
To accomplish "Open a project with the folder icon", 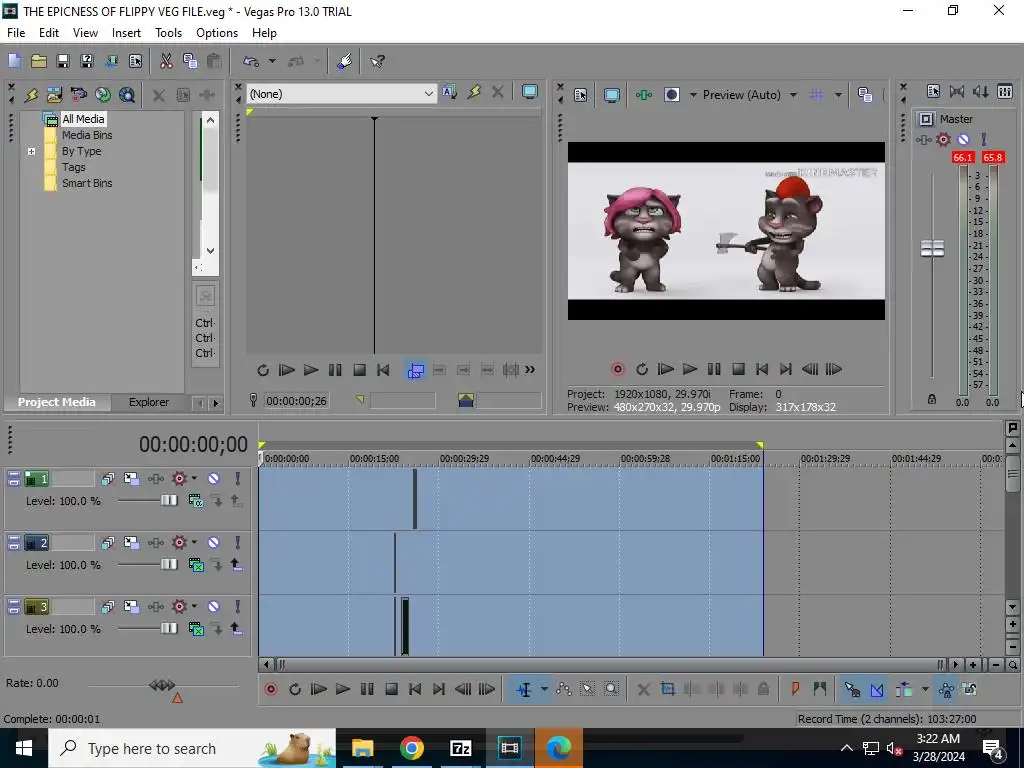I will (x=39, y=61).
